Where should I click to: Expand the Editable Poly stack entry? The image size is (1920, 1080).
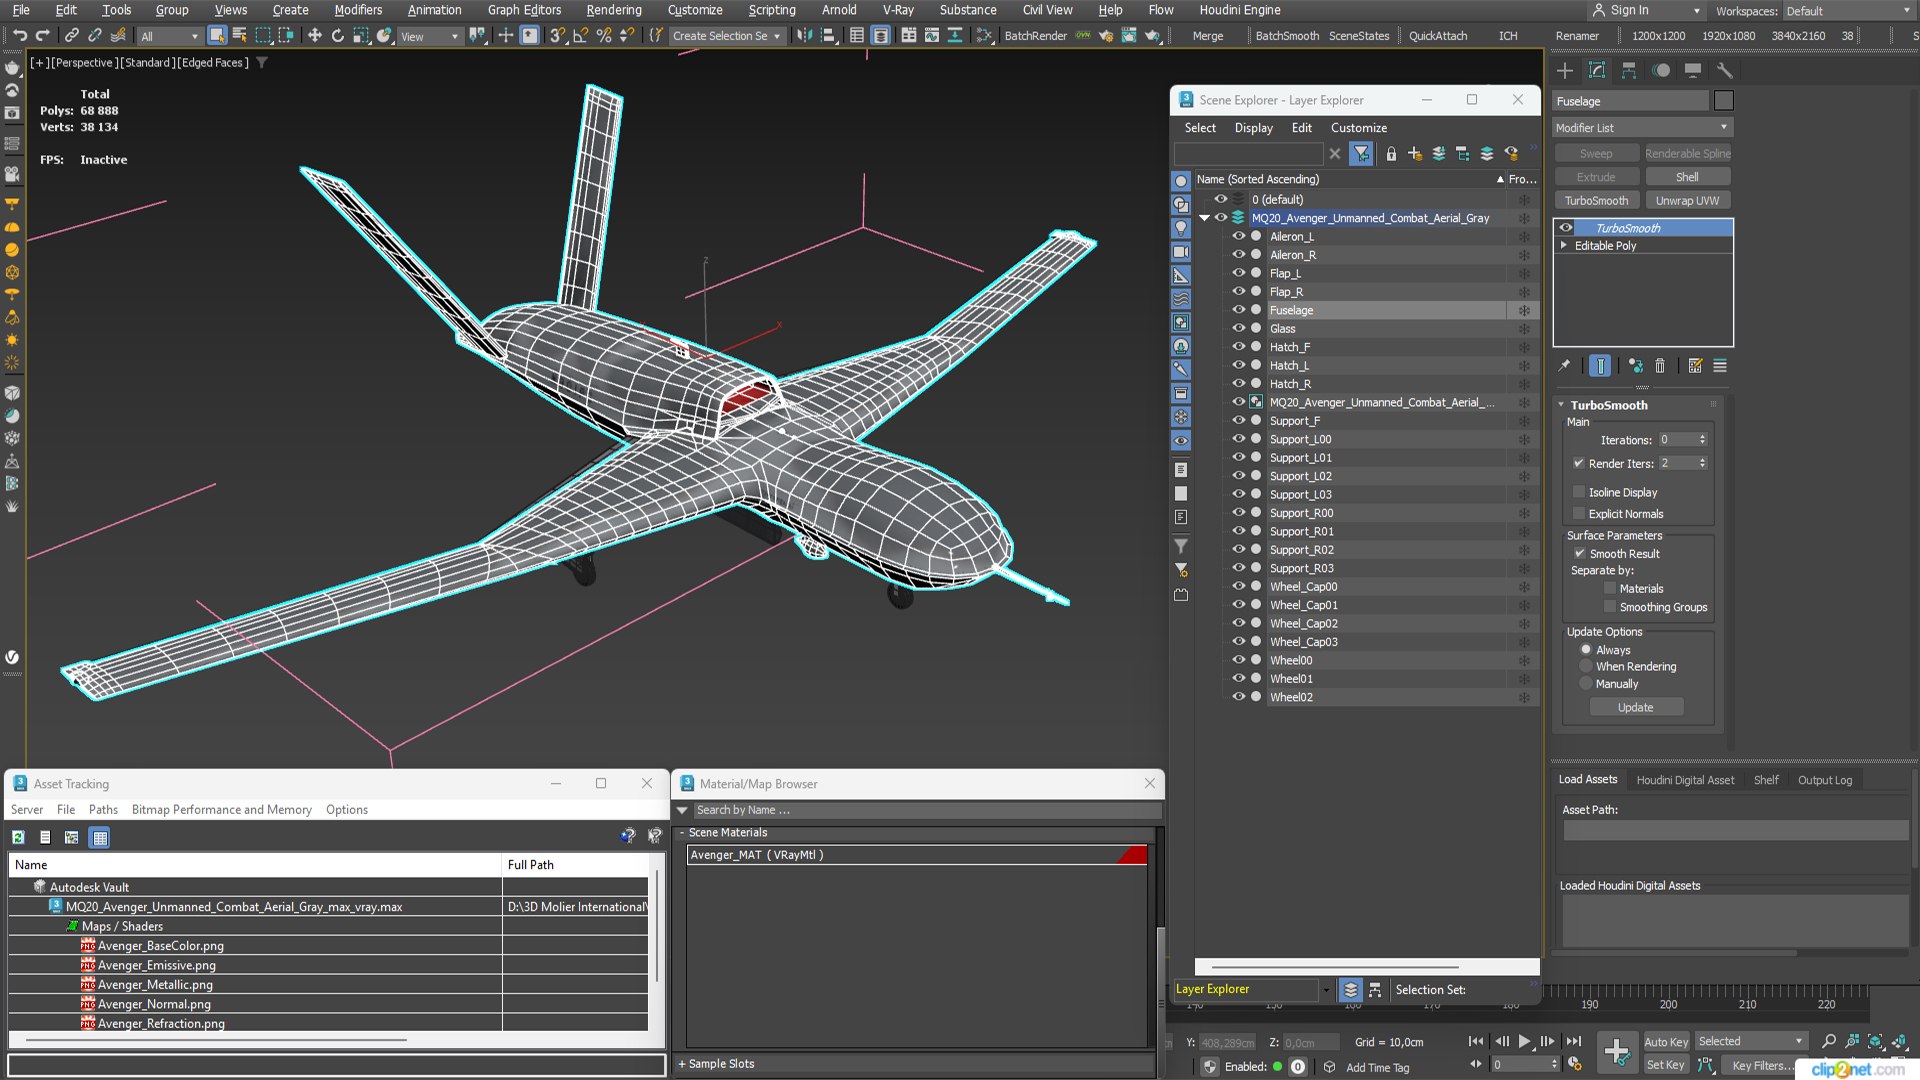[1564, 246]
